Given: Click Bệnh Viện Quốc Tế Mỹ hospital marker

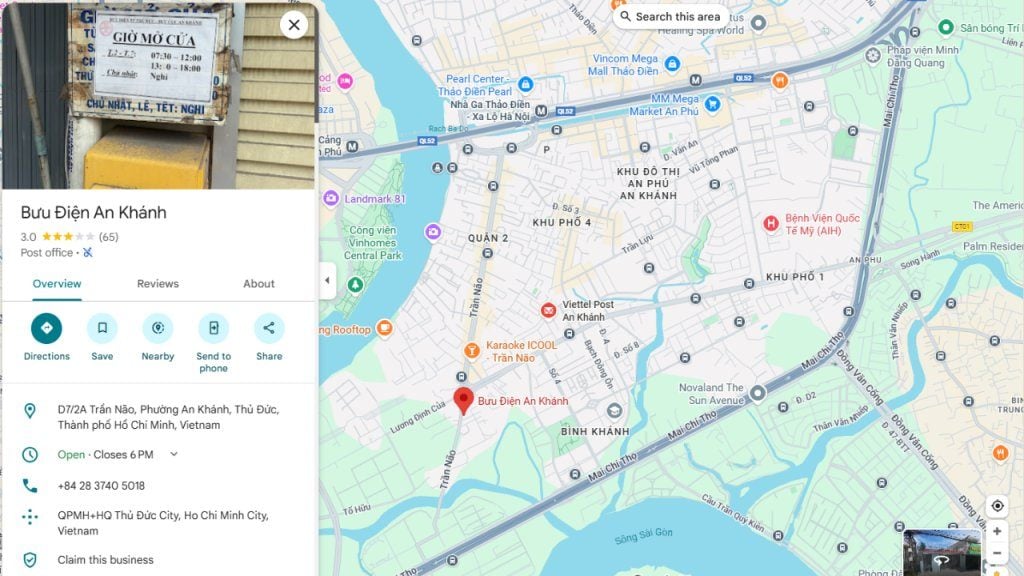Looking at the screenshot, I should (x=771, y=224).
